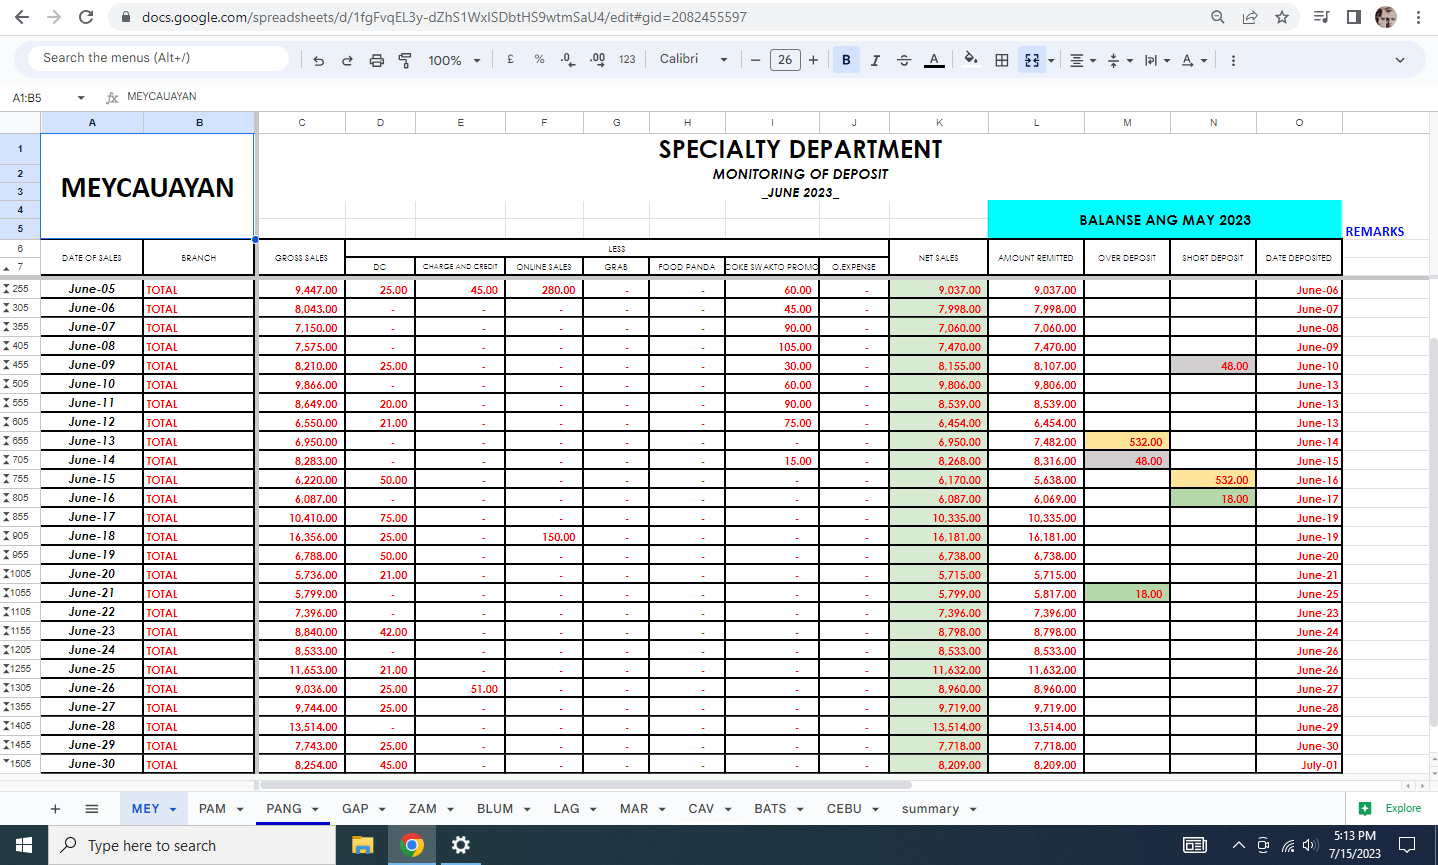The height and width of the screenshot is (865, 1438).
Task: Select column header K
Action: click(x=939, y=123)
